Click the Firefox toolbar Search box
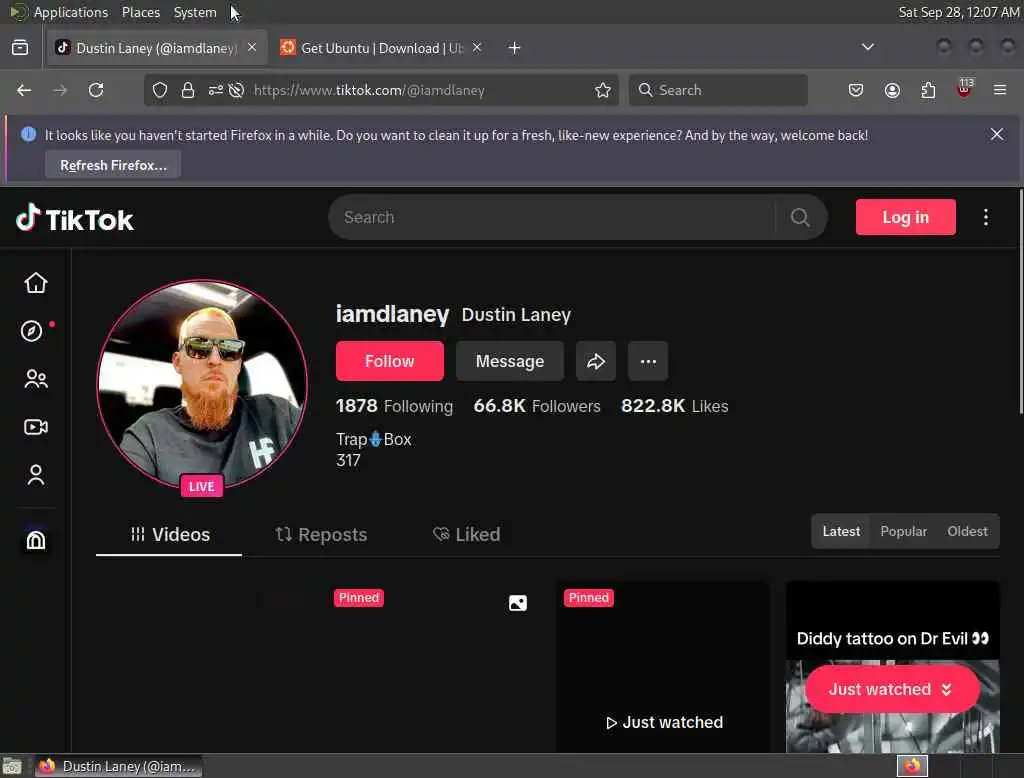Viewport: 1024px width, 778px height. point(718,90)
